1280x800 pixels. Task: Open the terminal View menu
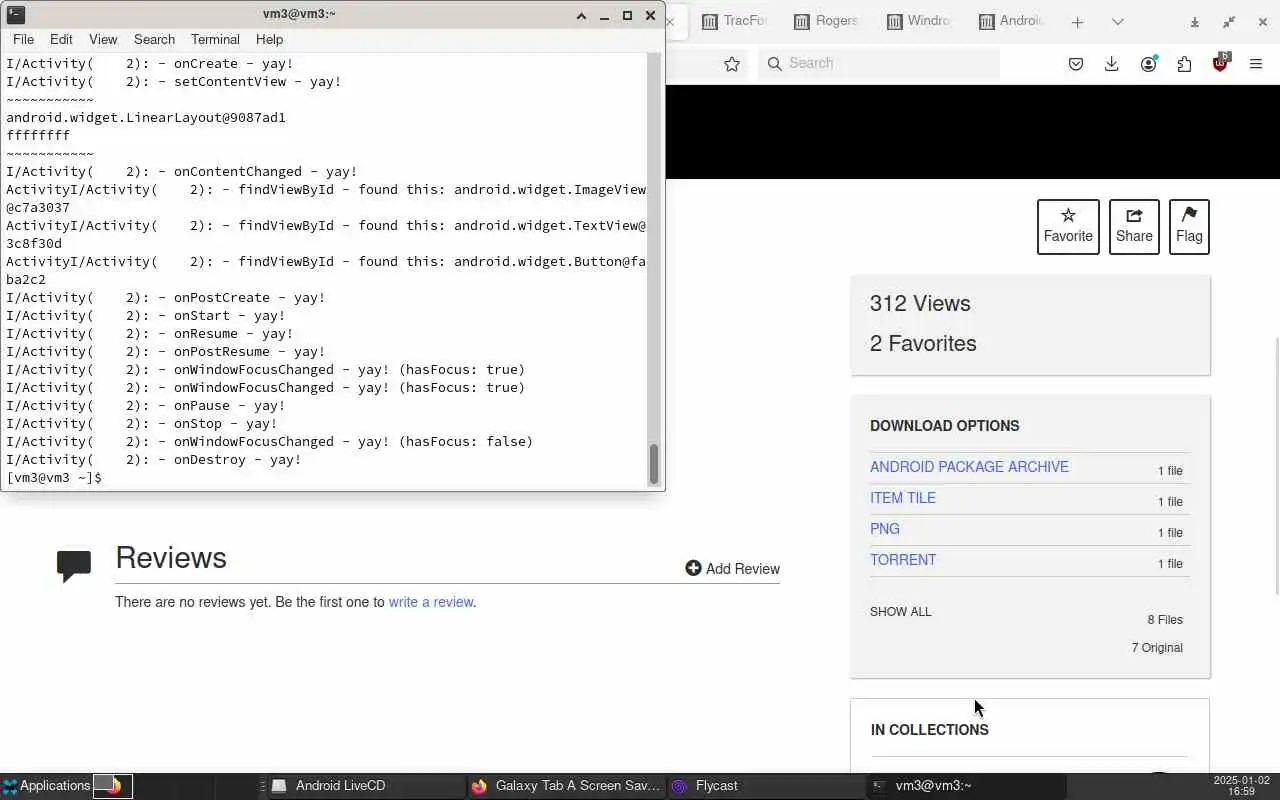coord(103,39)
